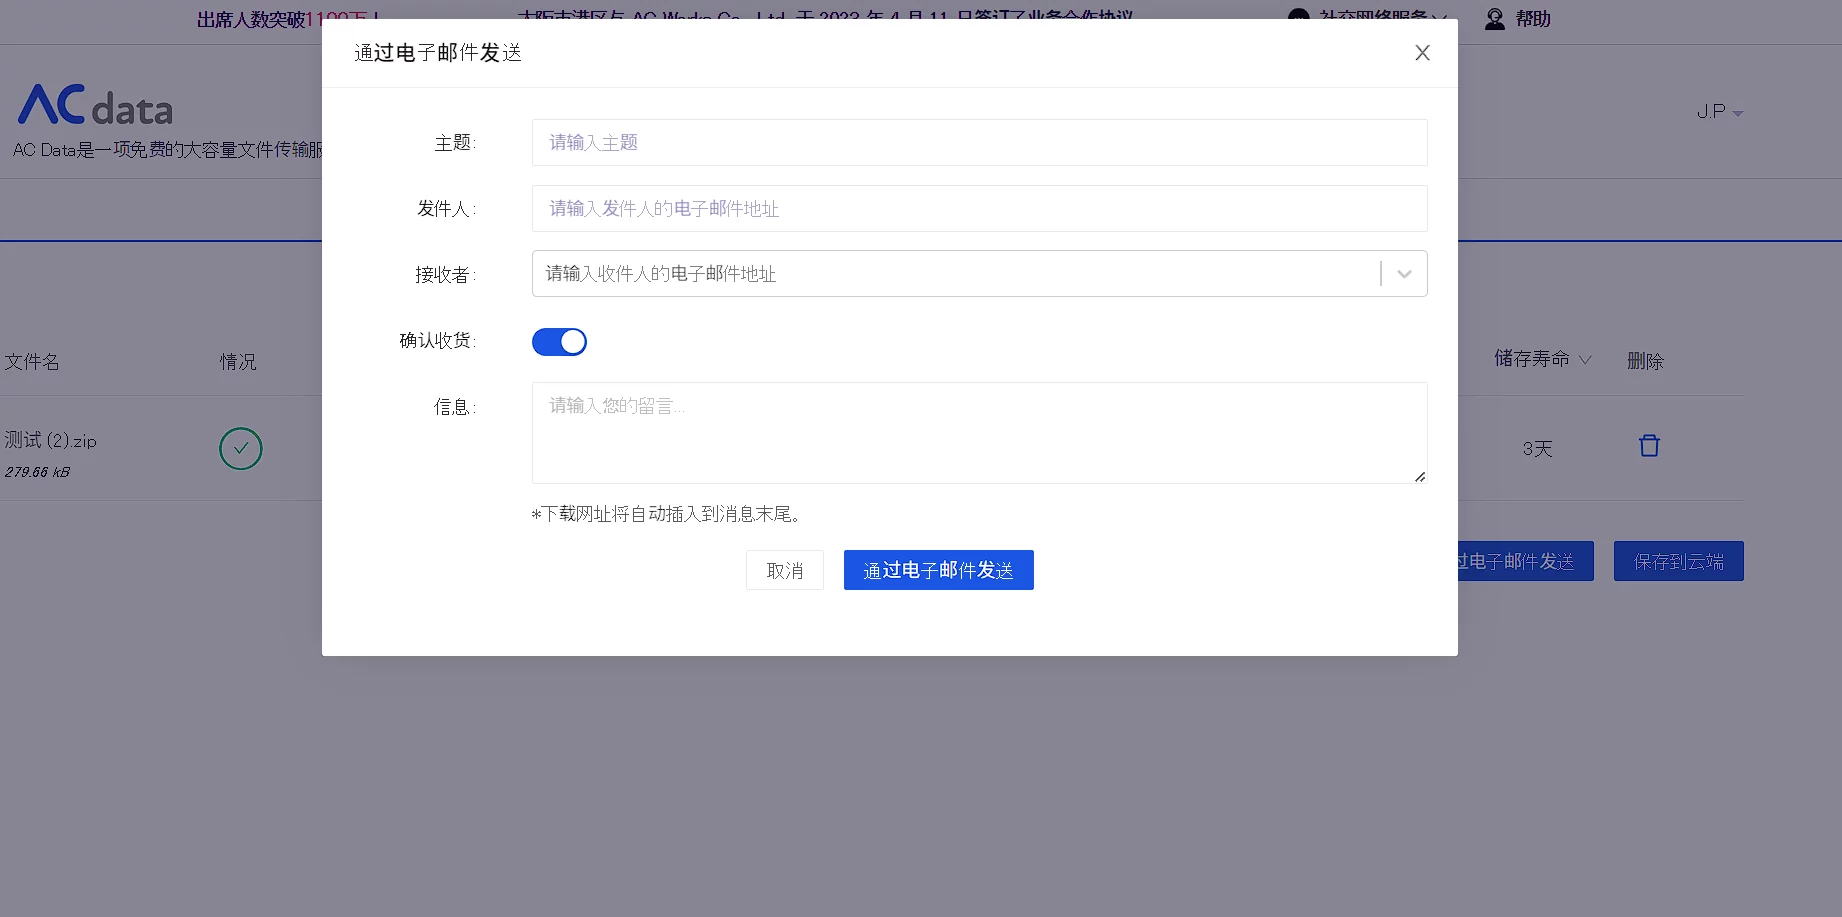
Task: Click the 信息 message text area
Action: click(979, 433)
